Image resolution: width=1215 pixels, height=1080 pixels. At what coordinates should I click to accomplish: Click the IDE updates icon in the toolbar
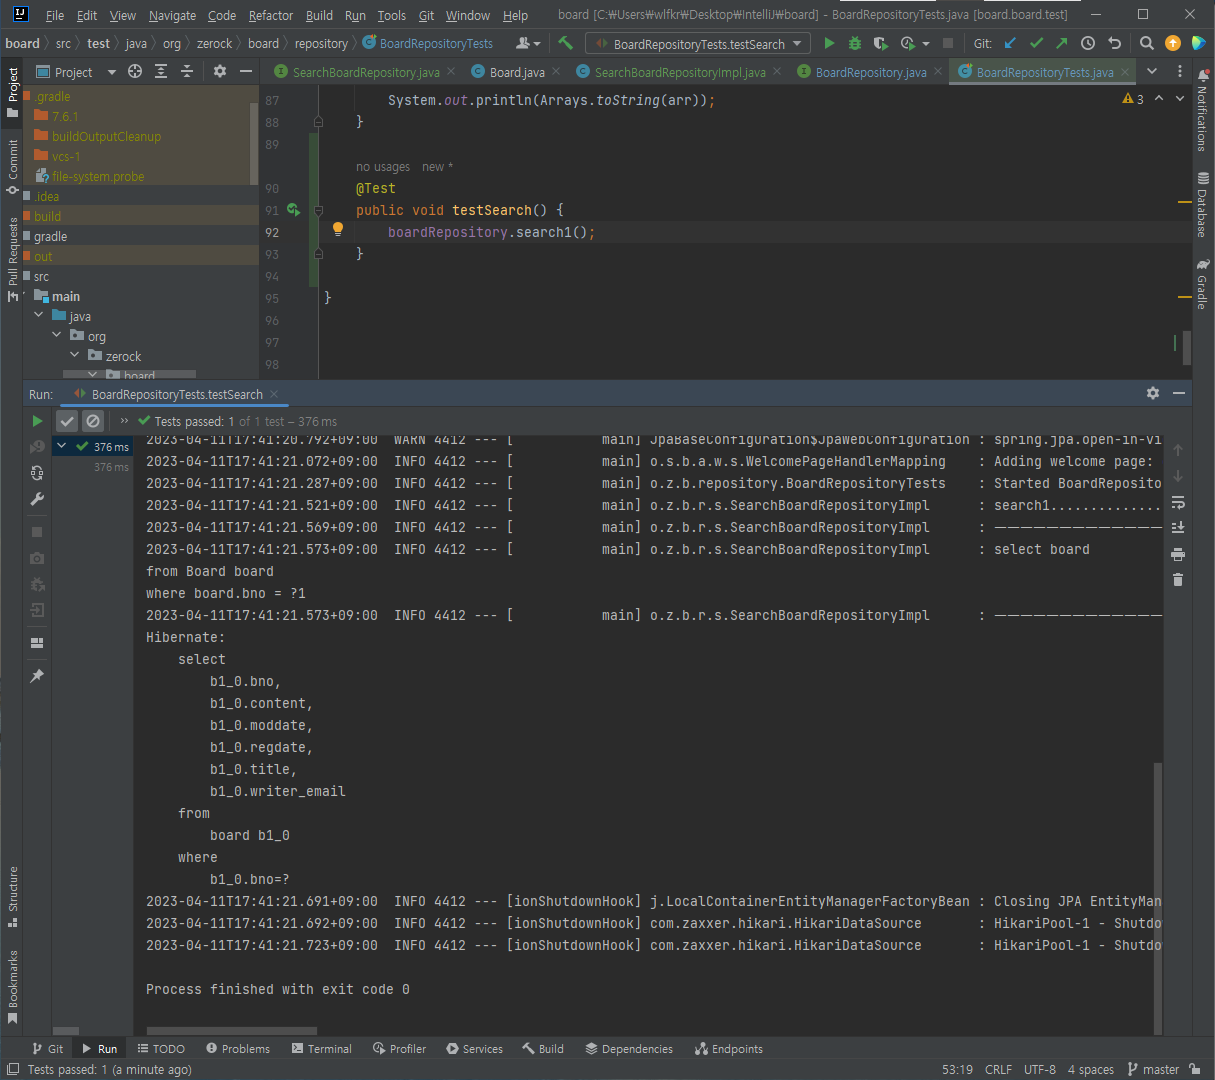coord(1173,43)
